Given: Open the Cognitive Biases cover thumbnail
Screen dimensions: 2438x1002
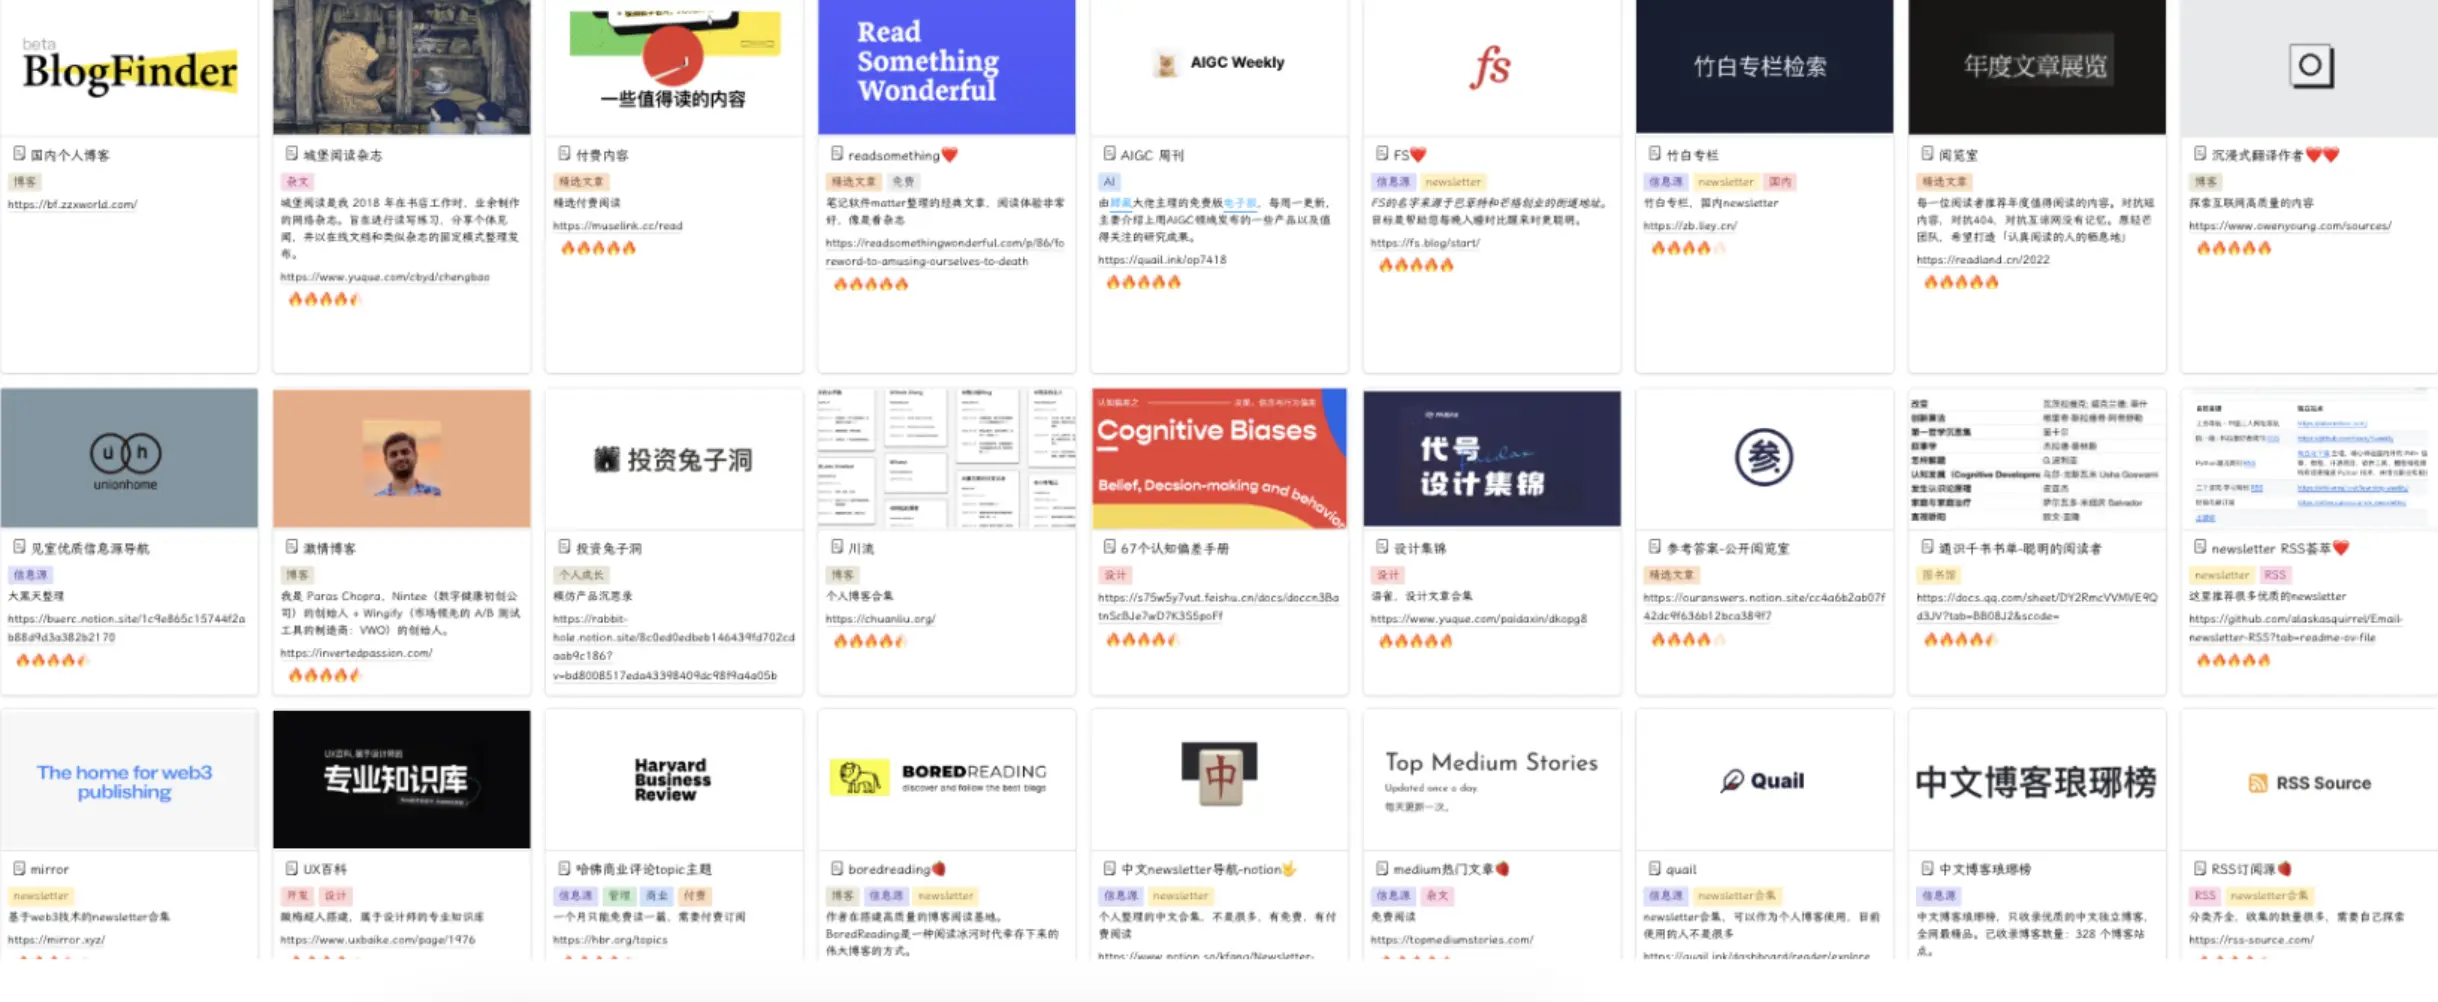Looking at the screenshot, I should pyautogui.click(x=1219, y=458).
